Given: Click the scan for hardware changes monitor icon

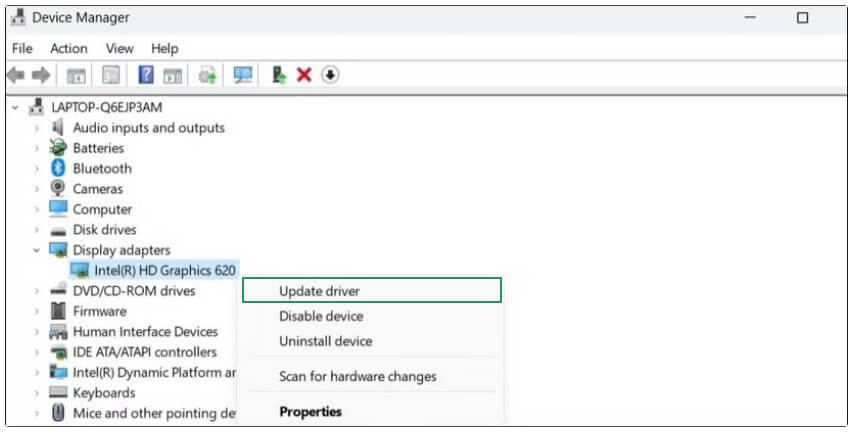Looking at the screenshot, I should point(242,75).
